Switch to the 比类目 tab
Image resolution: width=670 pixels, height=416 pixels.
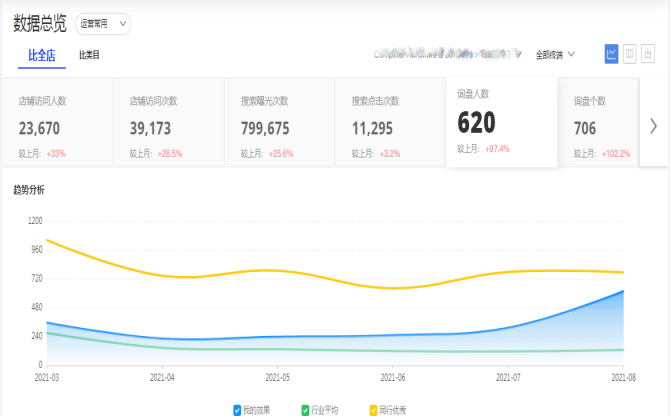coord(89,55)
